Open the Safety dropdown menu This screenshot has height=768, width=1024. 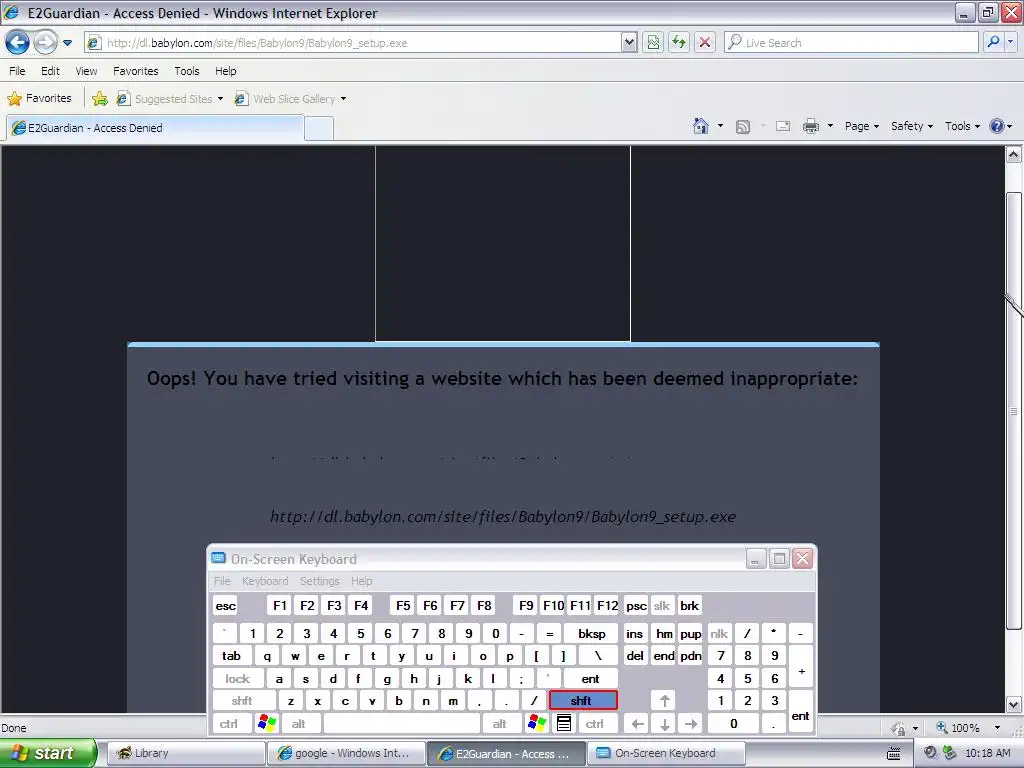coord(912,126)
